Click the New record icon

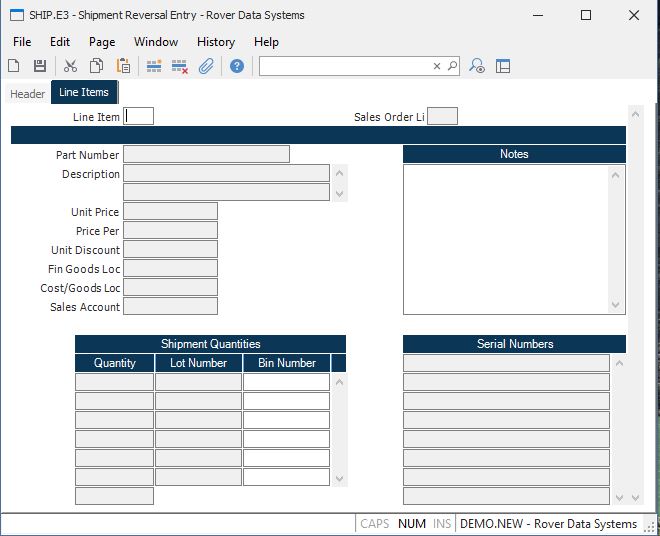pos(14,66)
